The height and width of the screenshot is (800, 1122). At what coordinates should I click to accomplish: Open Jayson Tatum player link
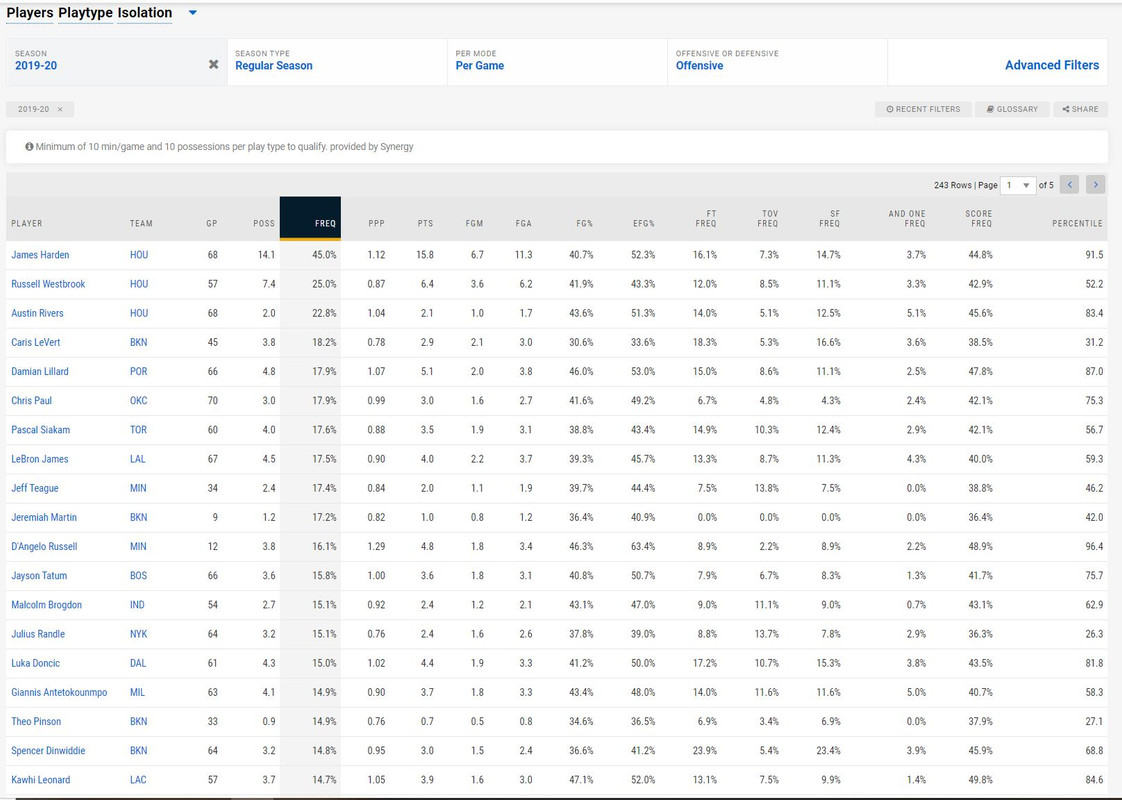click(x=39, y=576)
